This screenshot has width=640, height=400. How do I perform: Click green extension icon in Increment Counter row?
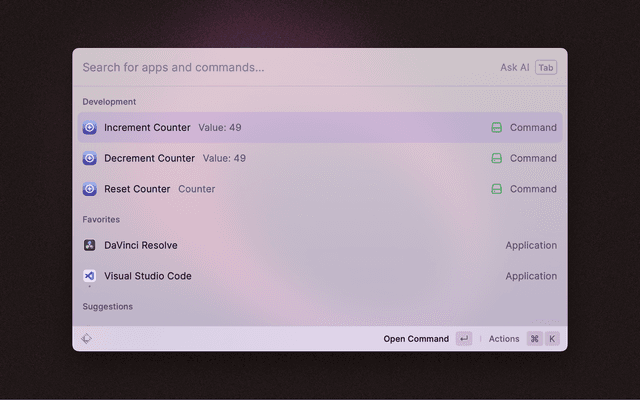(496, 128)
